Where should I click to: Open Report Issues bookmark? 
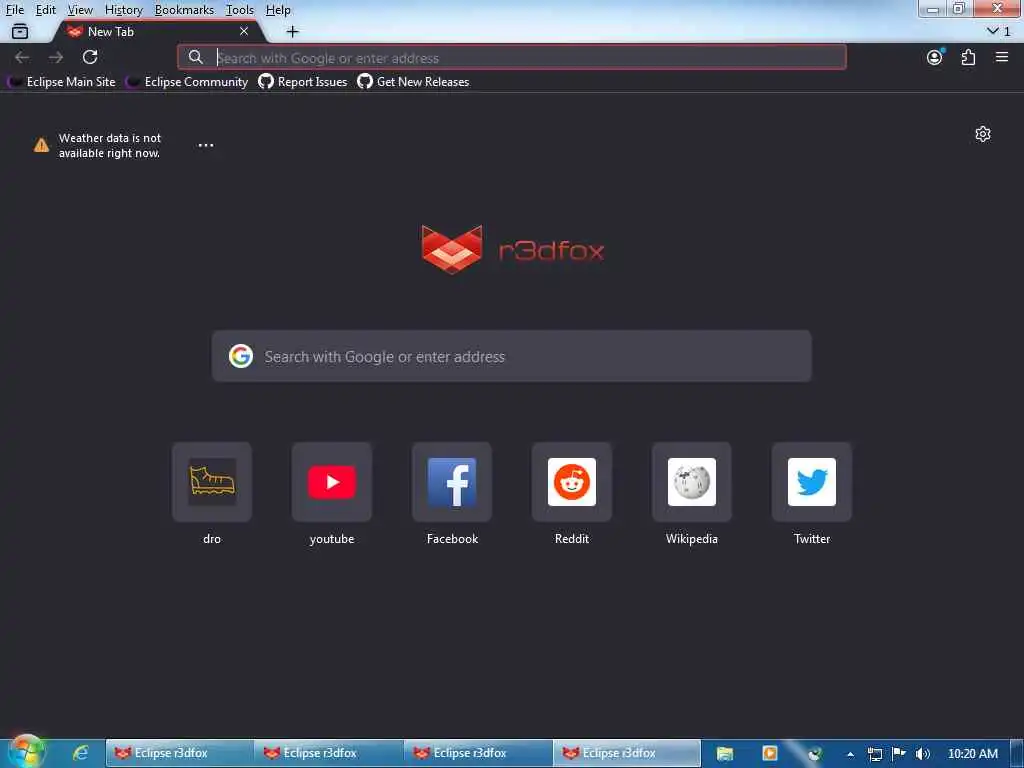303,82
